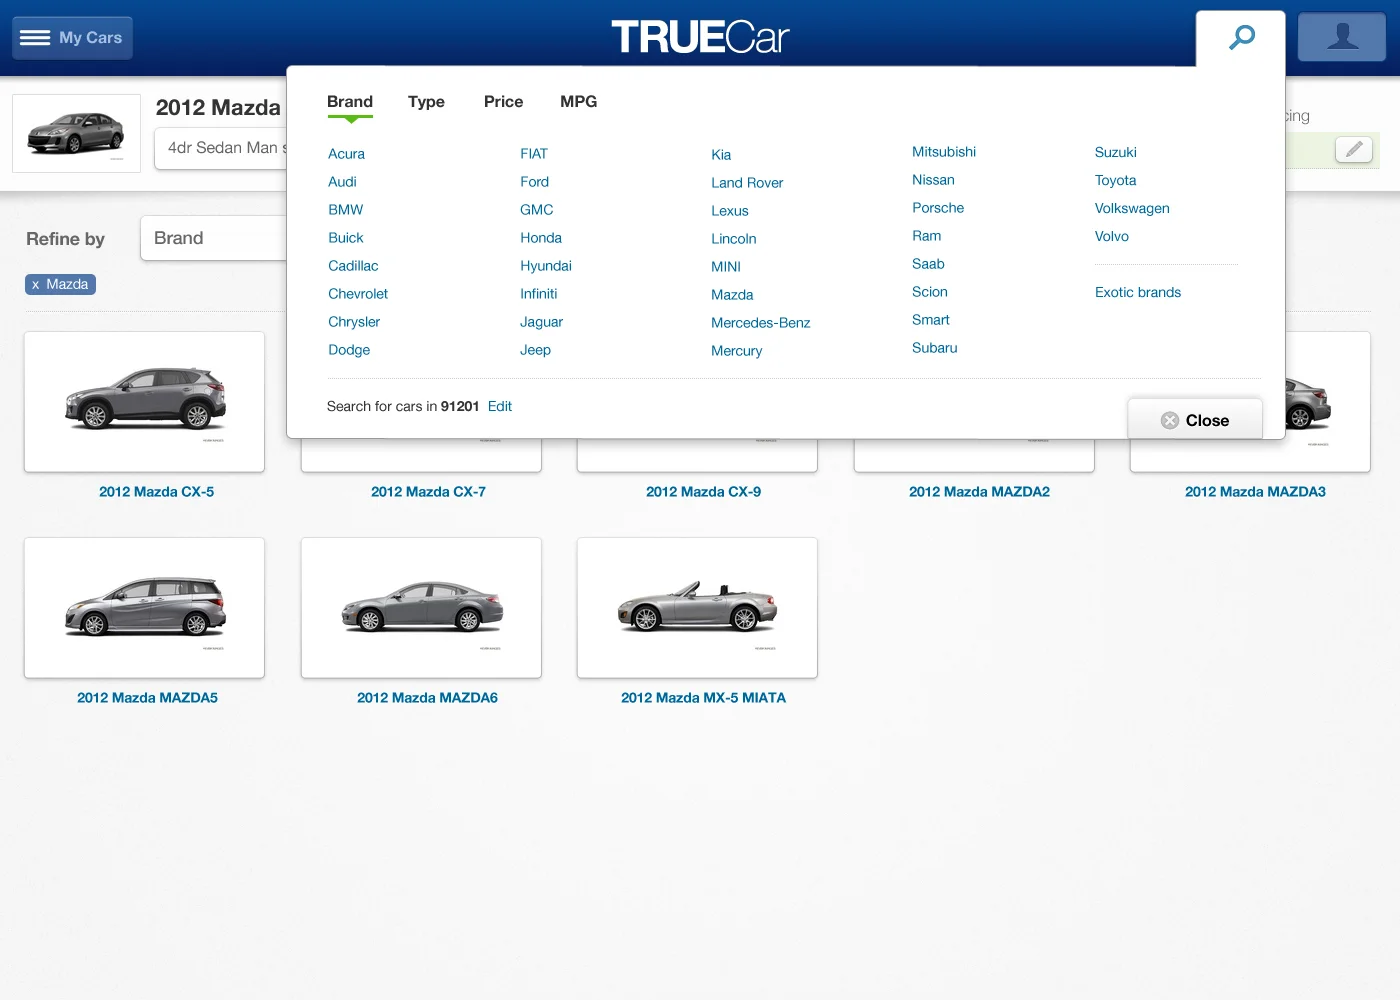Screen dimensions: 1400x1000
Task: Select the Jaguar brand
Action: pos(541,322)
